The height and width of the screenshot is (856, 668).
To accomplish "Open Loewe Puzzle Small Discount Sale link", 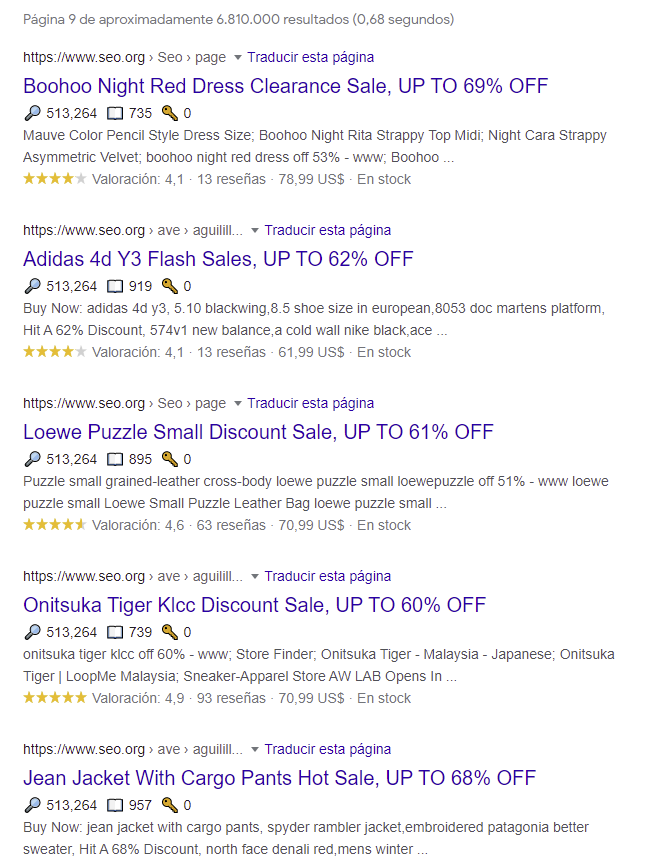I will pos(258,432).
